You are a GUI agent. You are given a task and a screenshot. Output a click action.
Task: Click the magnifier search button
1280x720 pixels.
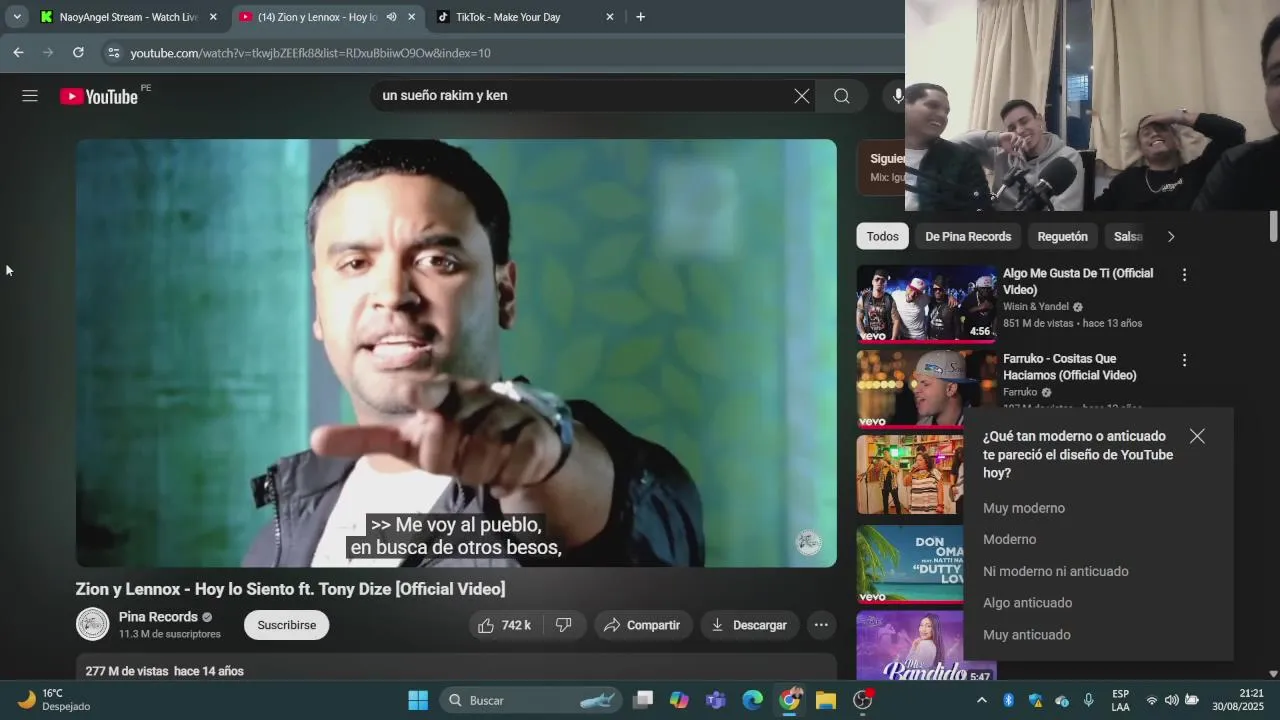point(842,96)
